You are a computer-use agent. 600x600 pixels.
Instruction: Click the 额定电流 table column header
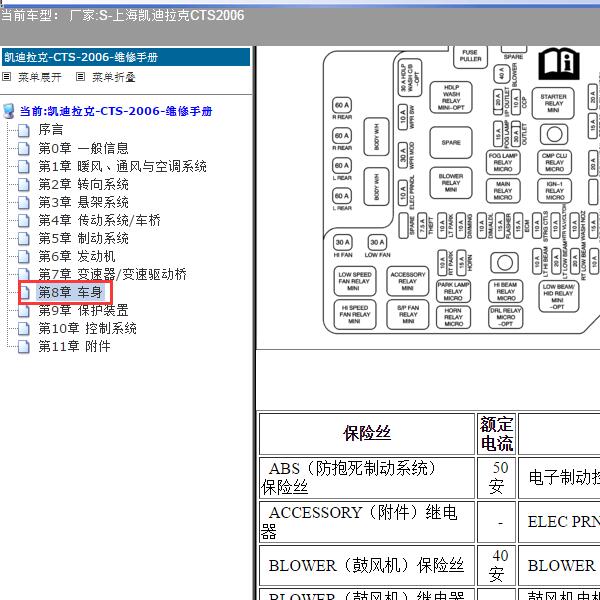pos(496,434)
